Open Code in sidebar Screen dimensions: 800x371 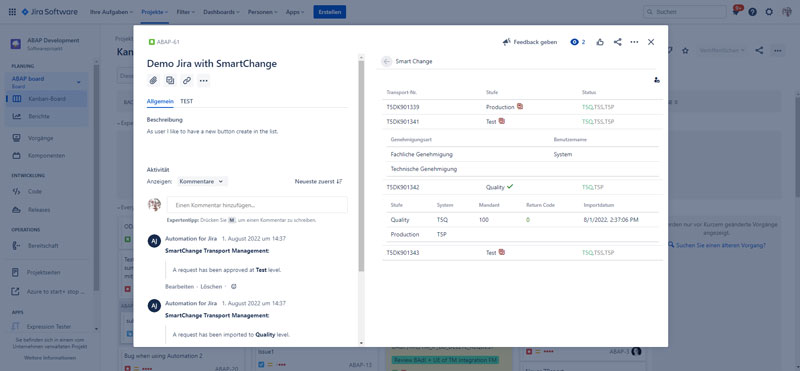point(46,192)
